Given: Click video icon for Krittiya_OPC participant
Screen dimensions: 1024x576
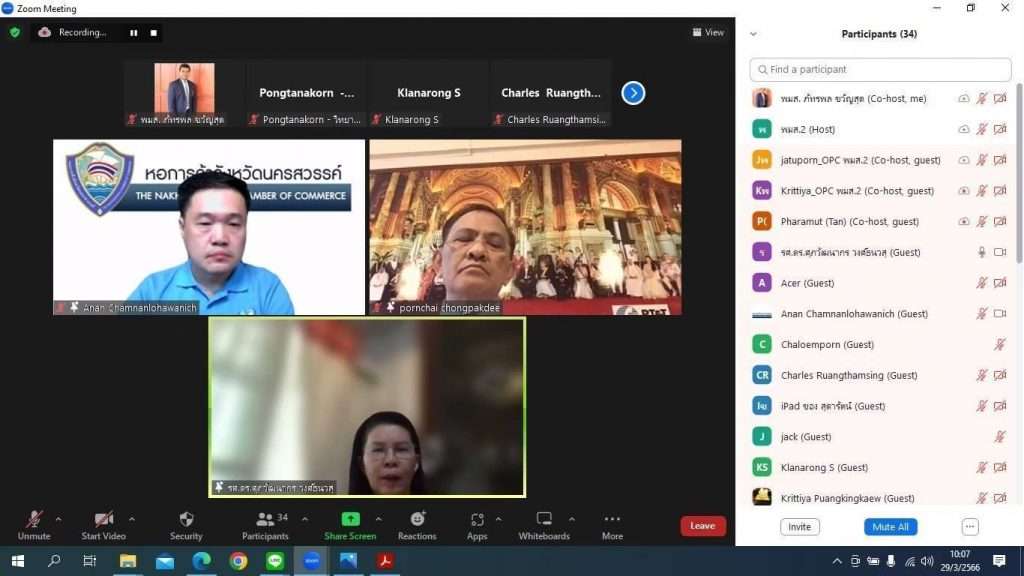Looking at the screenshot, I should (x=1000, y=191).
